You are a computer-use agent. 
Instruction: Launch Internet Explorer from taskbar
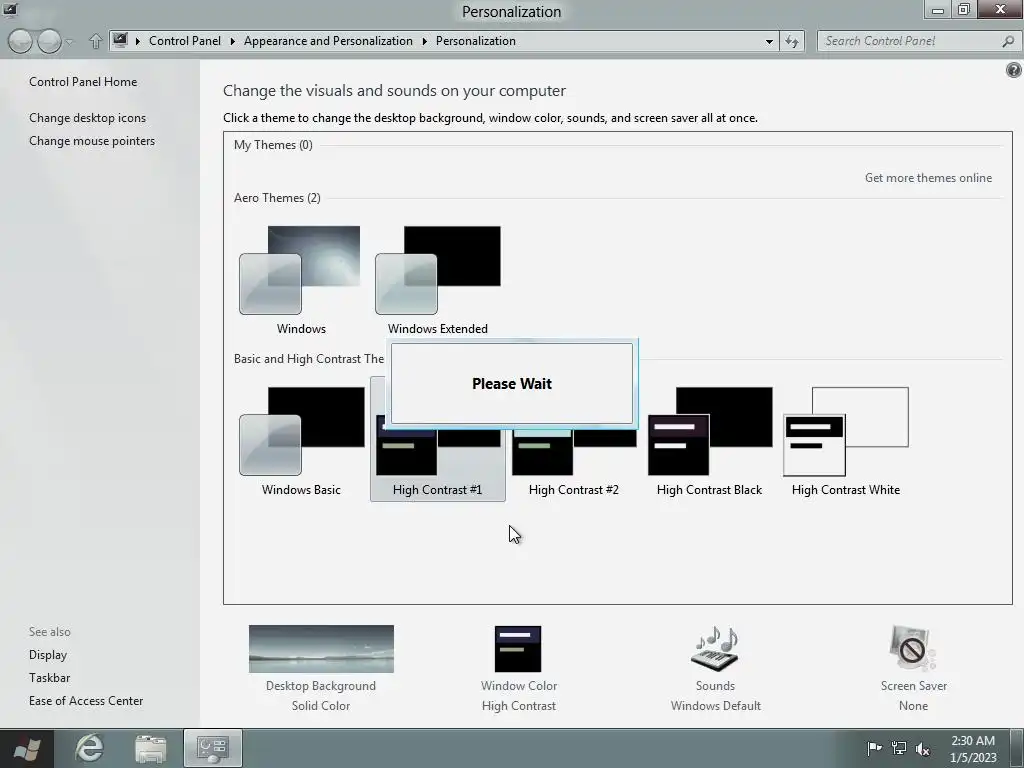(89, 748)
